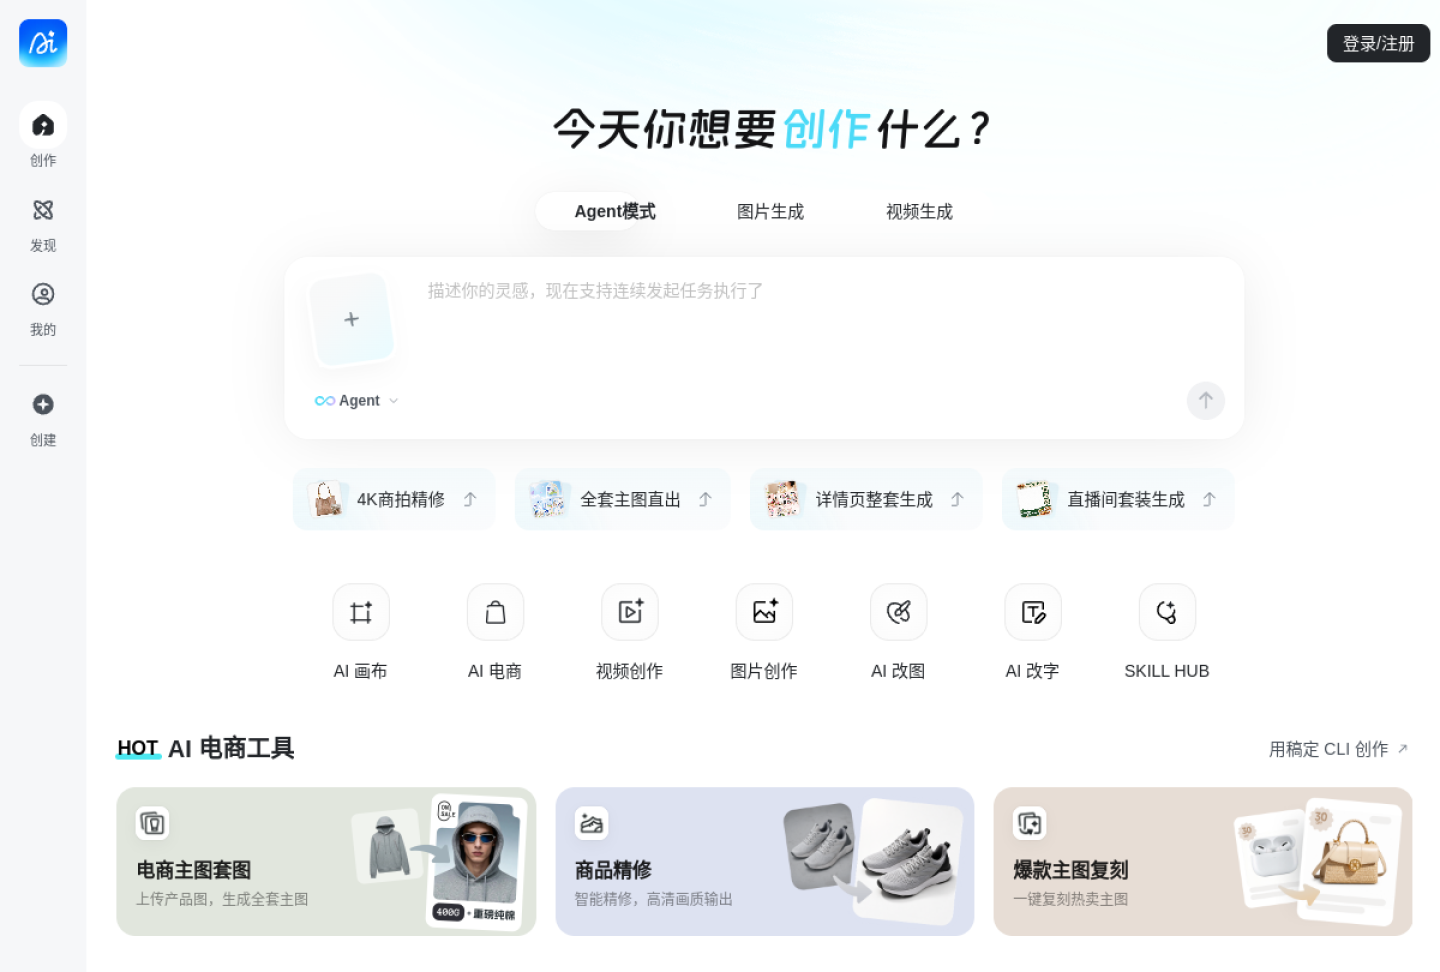Click the plus upload tile in the prompt box
Image resolution: width=1440 pixels, height=972 pixels.
[351, 319]
